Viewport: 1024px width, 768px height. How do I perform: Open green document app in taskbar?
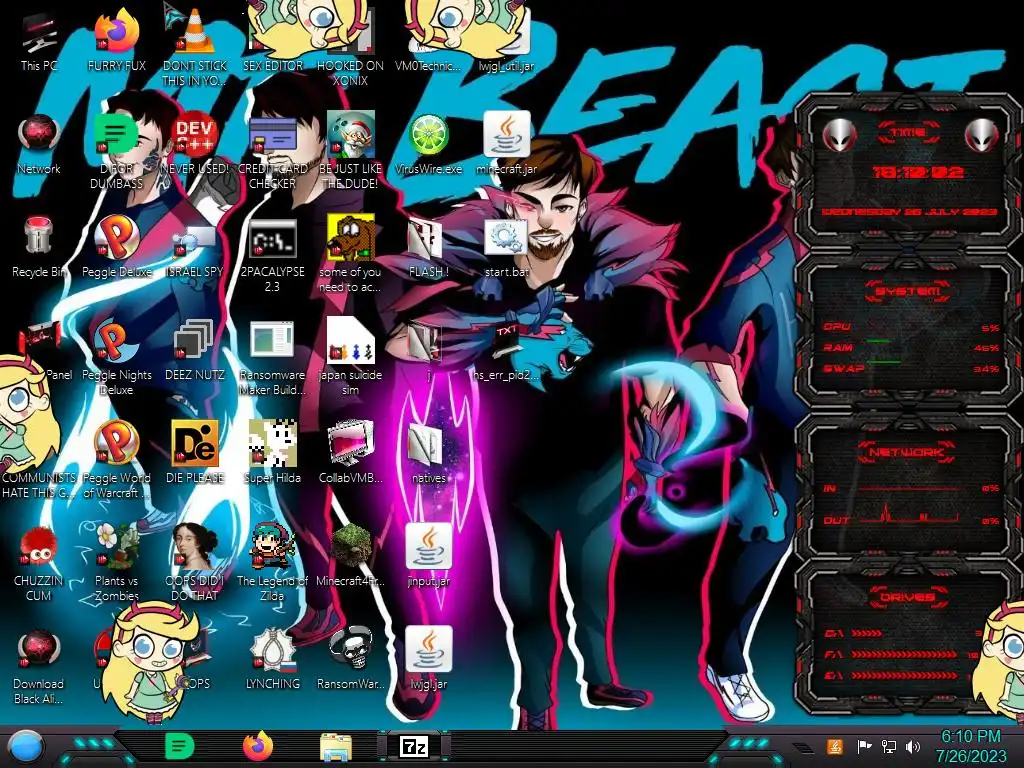coord(180,746)
